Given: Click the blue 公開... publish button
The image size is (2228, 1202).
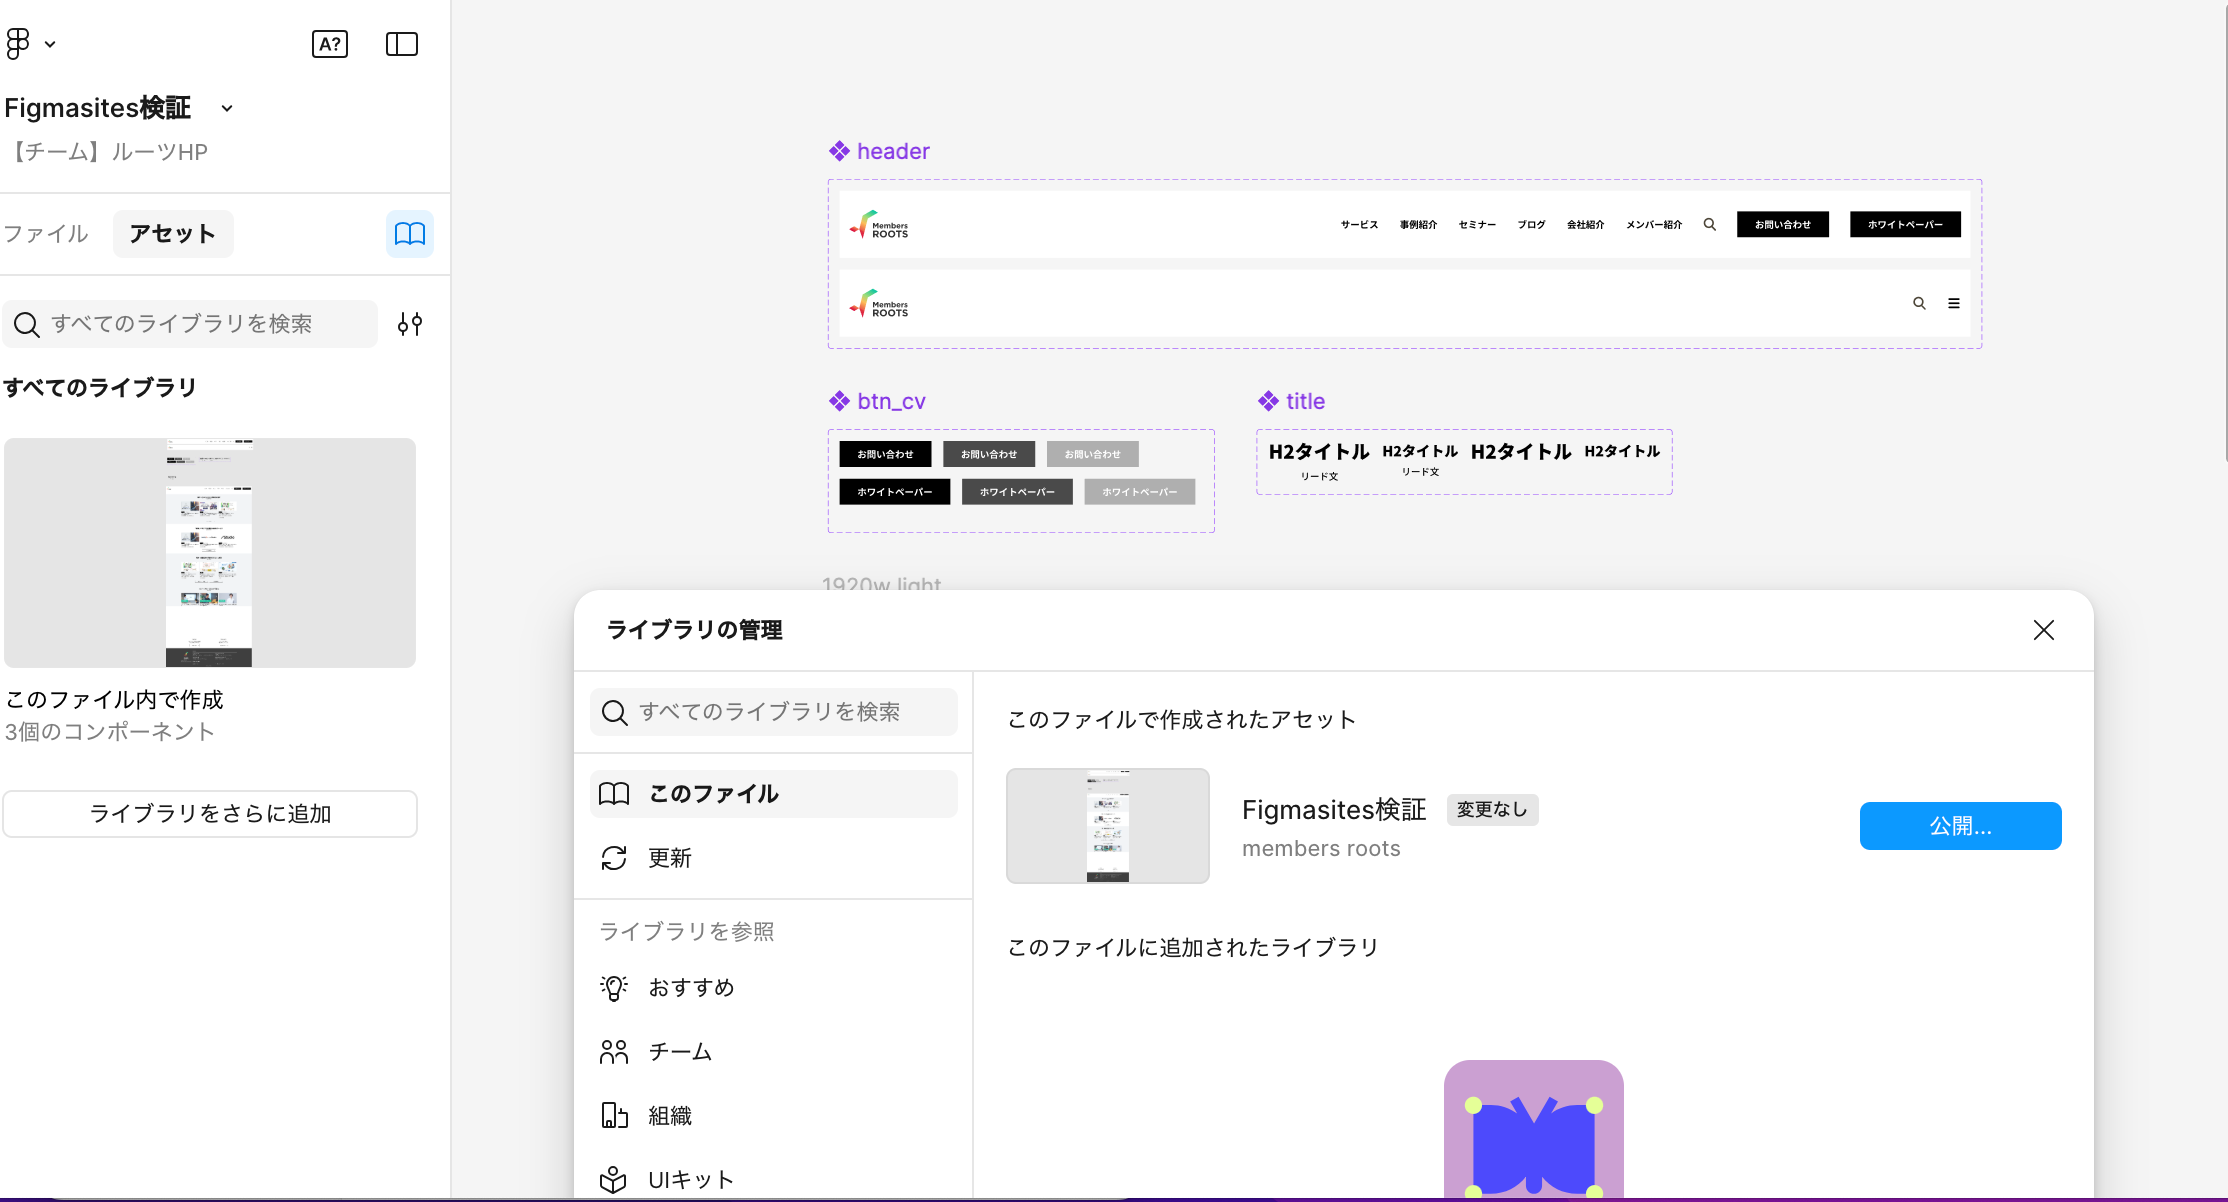Looking at the screenshot, I should [1960, 826].
